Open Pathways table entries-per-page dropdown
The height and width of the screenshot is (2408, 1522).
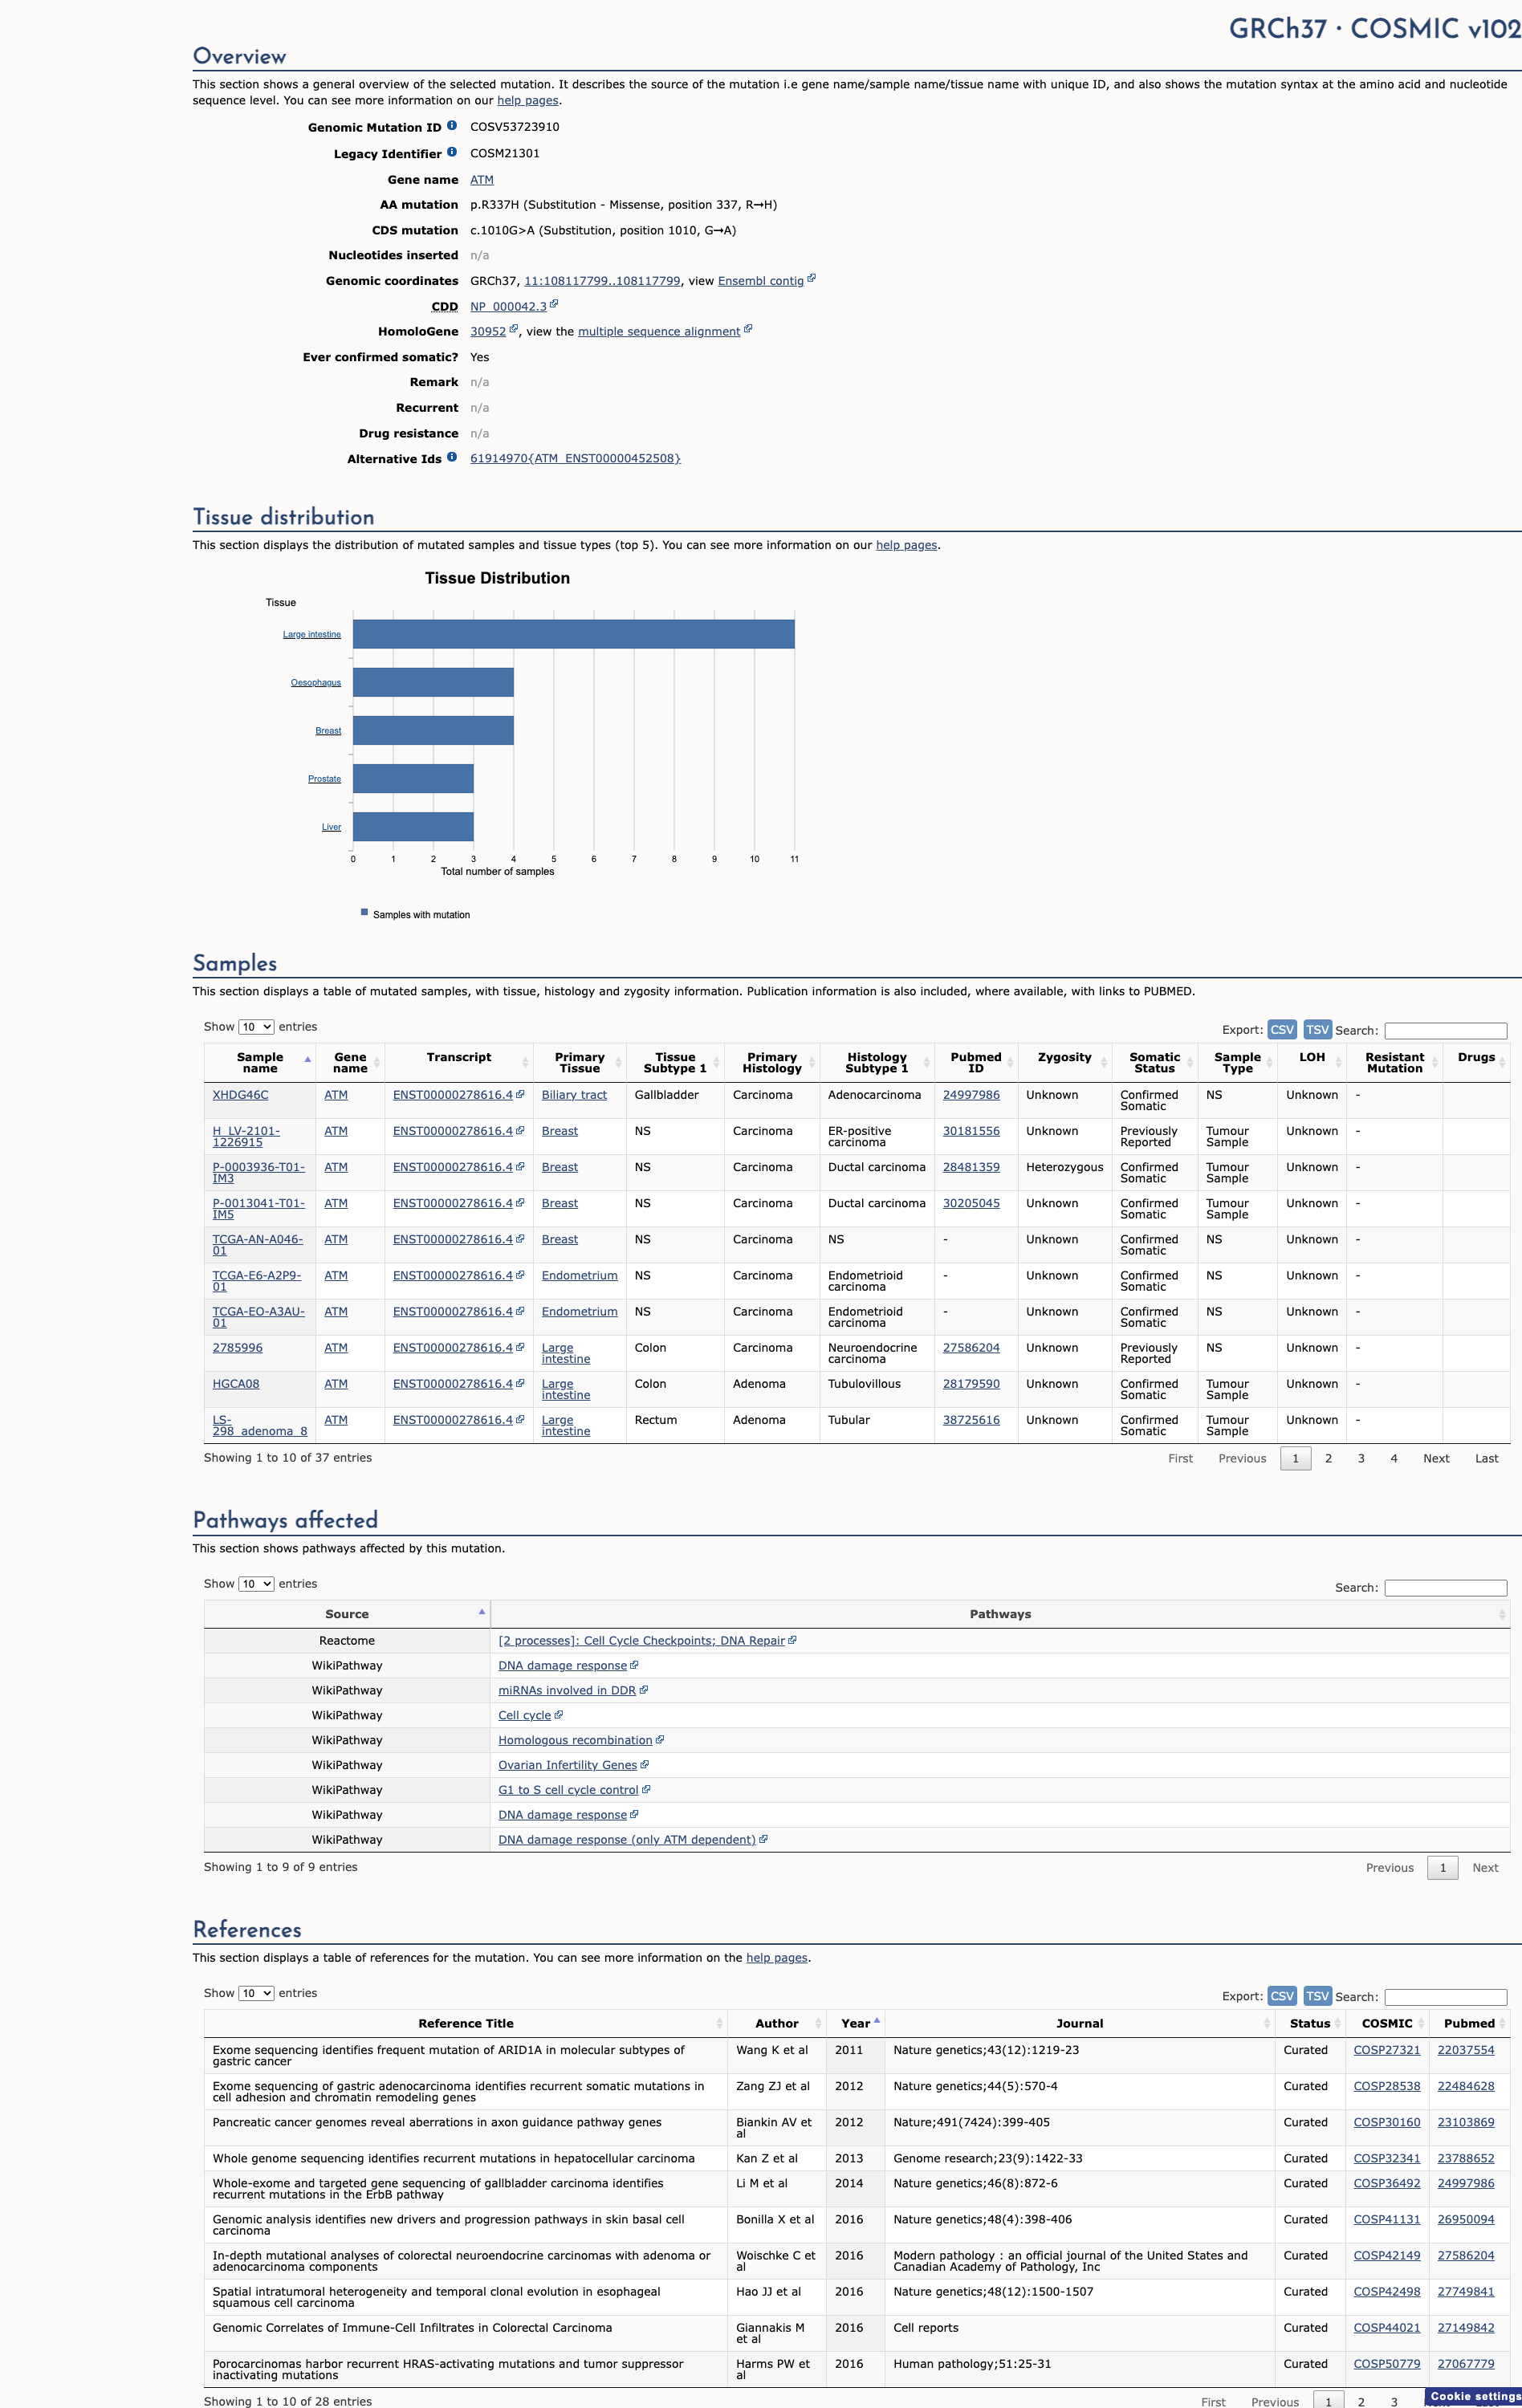pyautogui.click(x=256, y=1584)
